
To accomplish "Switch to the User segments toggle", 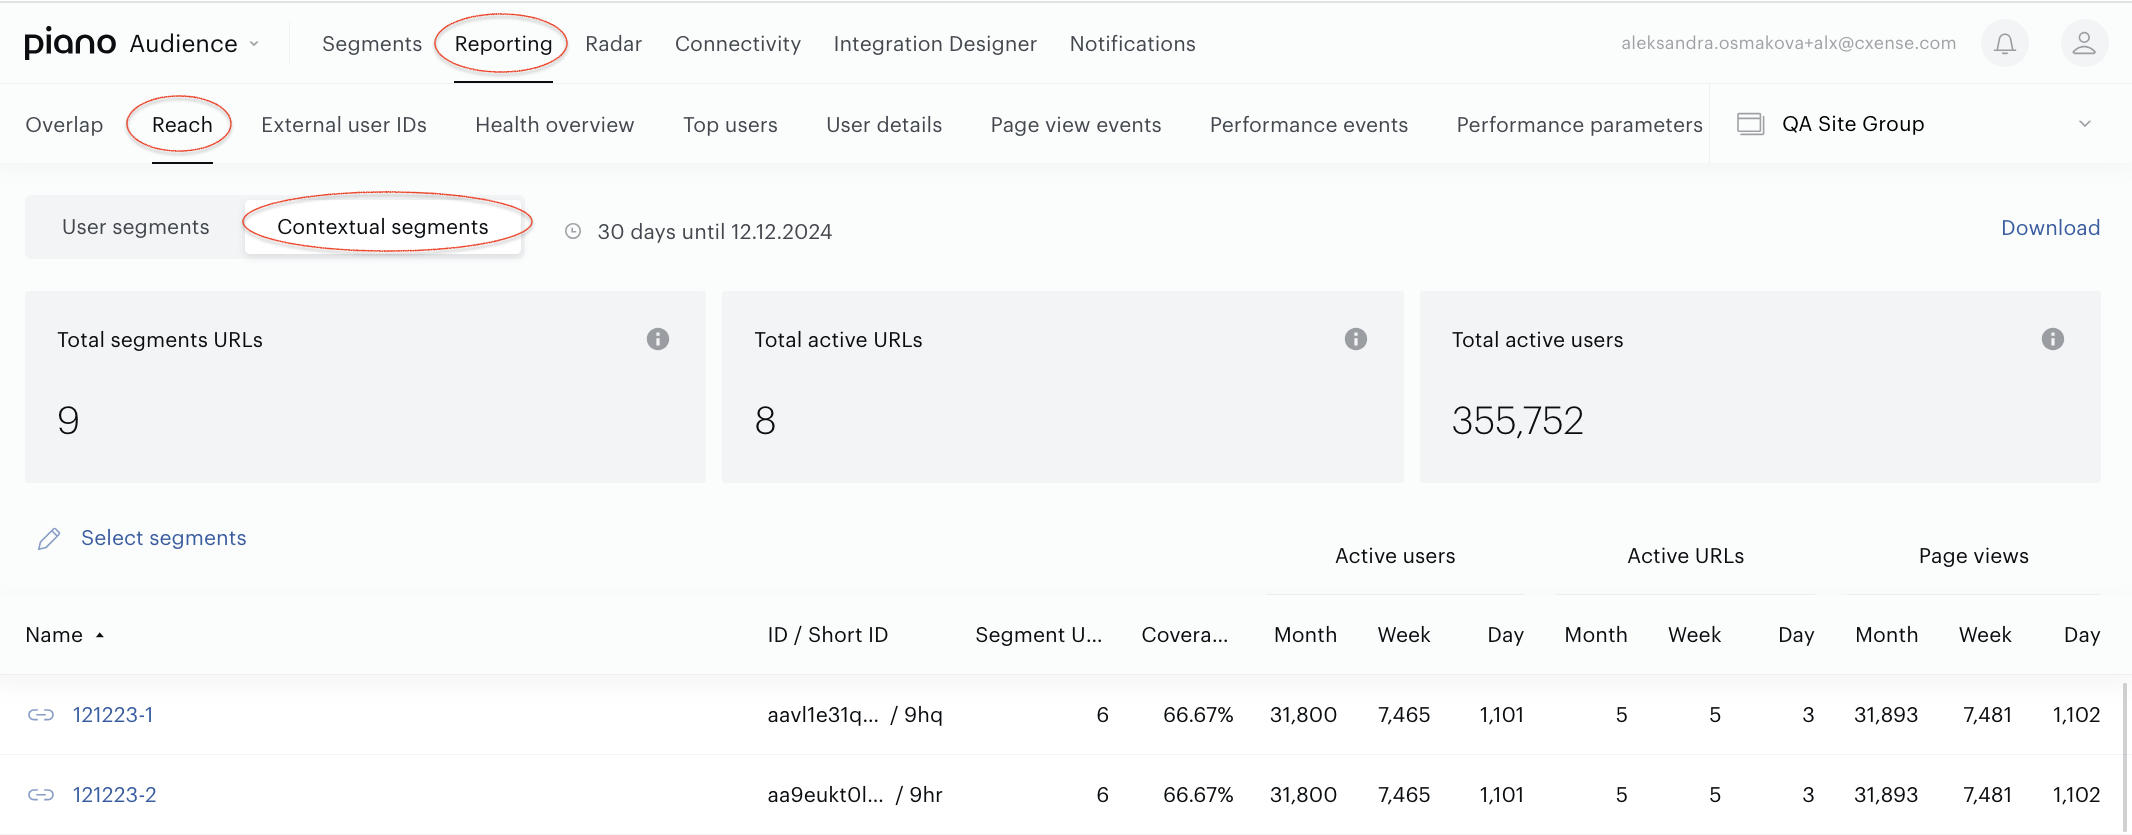I will (x=136, y=227).
